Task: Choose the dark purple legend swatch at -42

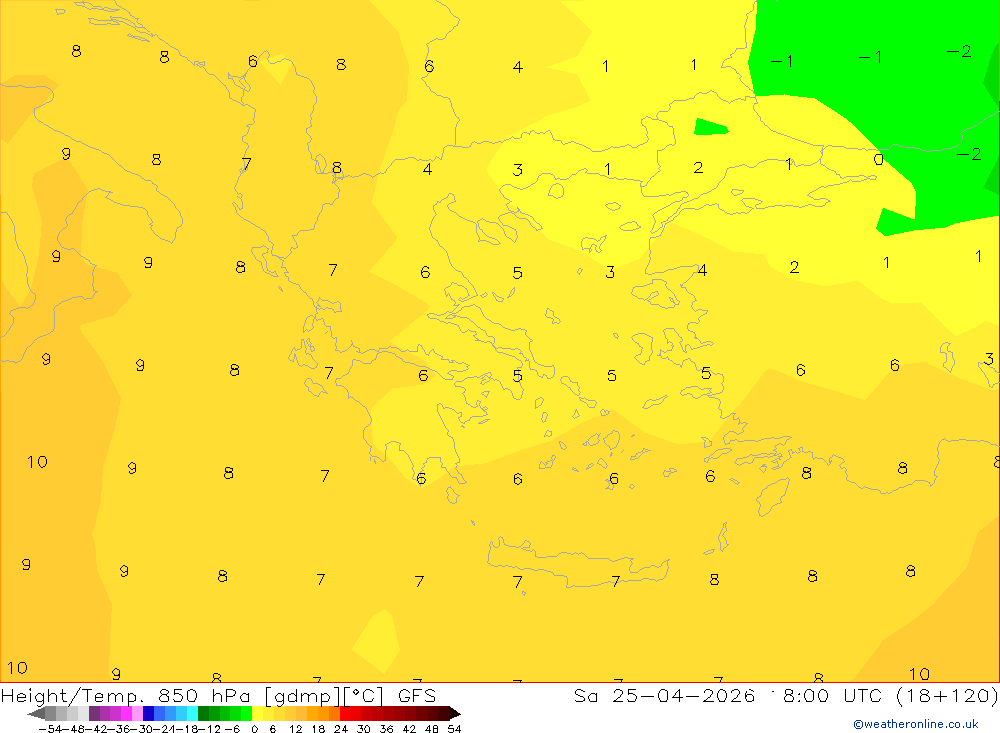Action: click(x=94, y=713)
